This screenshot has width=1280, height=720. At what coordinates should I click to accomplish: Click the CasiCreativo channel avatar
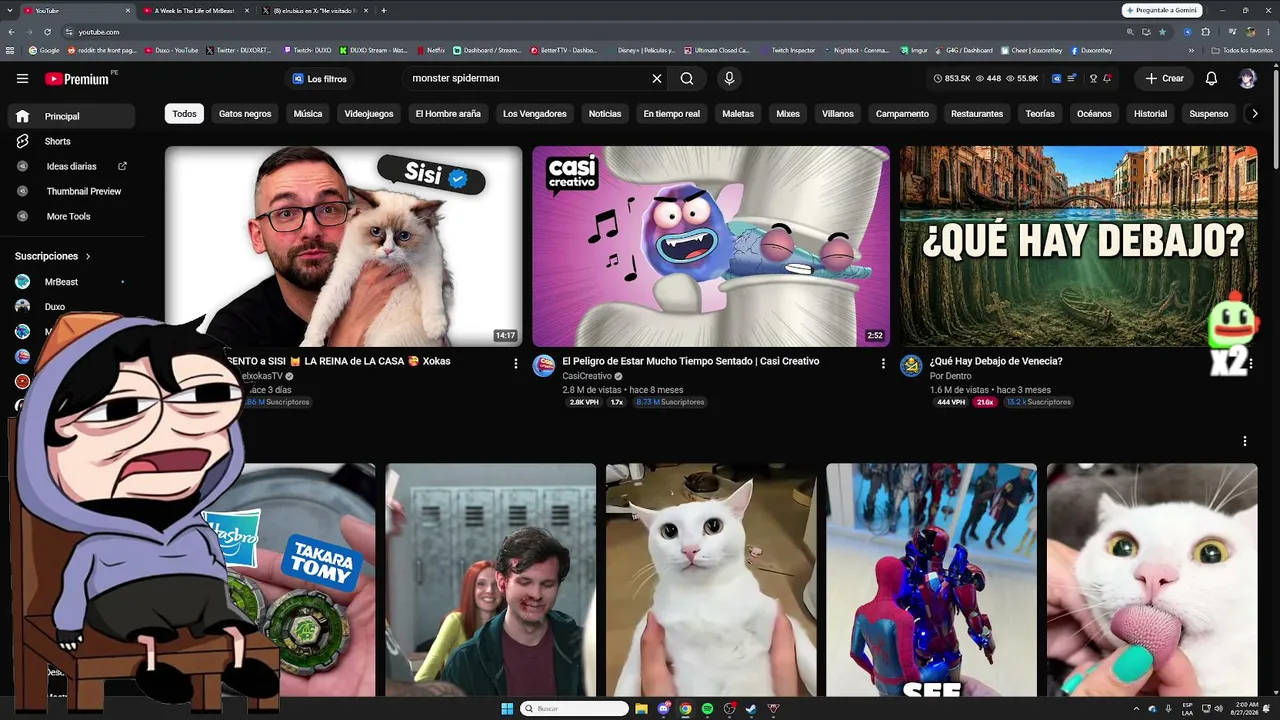(543, 365)
